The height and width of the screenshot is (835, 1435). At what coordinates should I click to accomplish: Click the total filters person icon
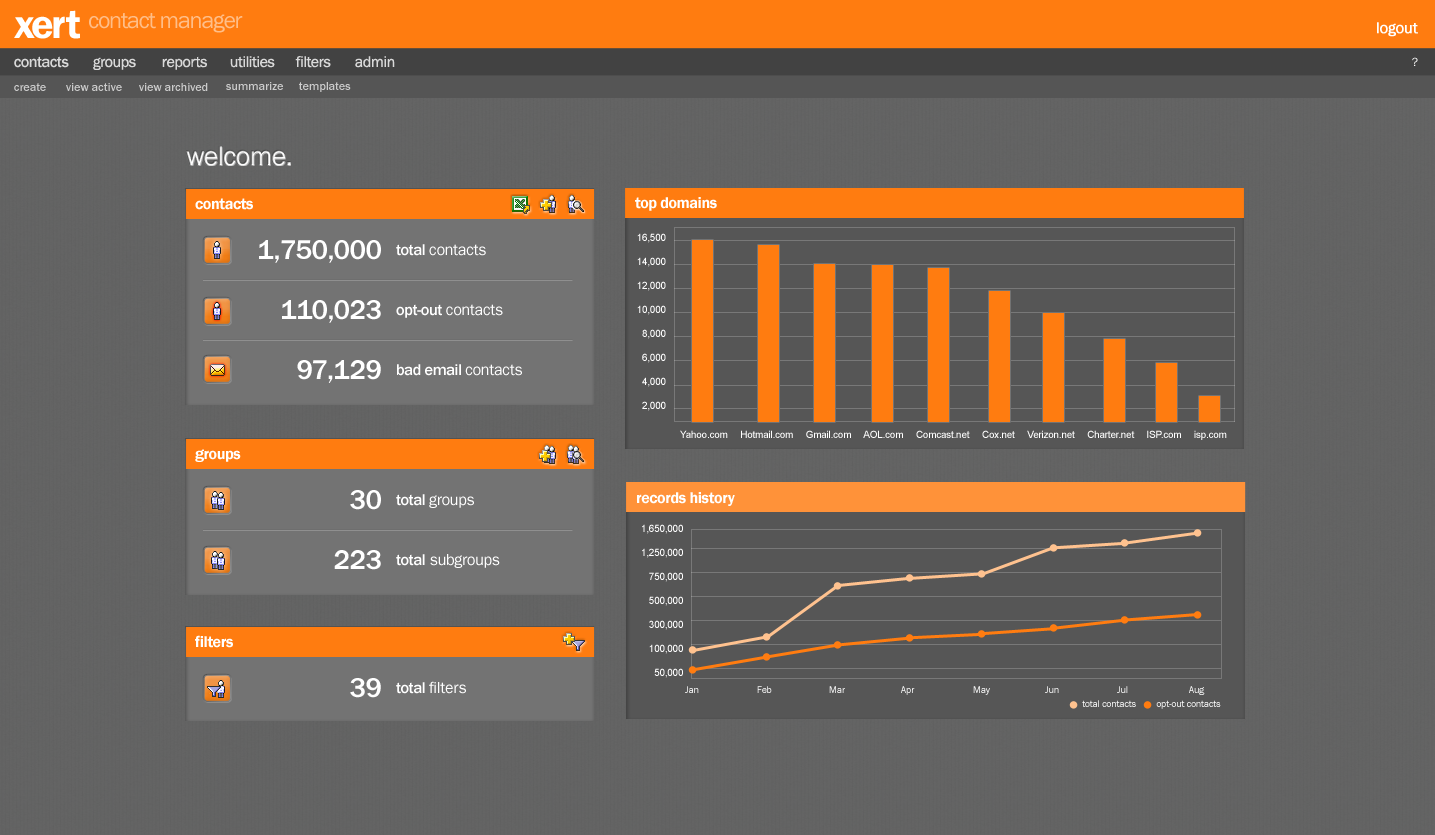point(217,688)
